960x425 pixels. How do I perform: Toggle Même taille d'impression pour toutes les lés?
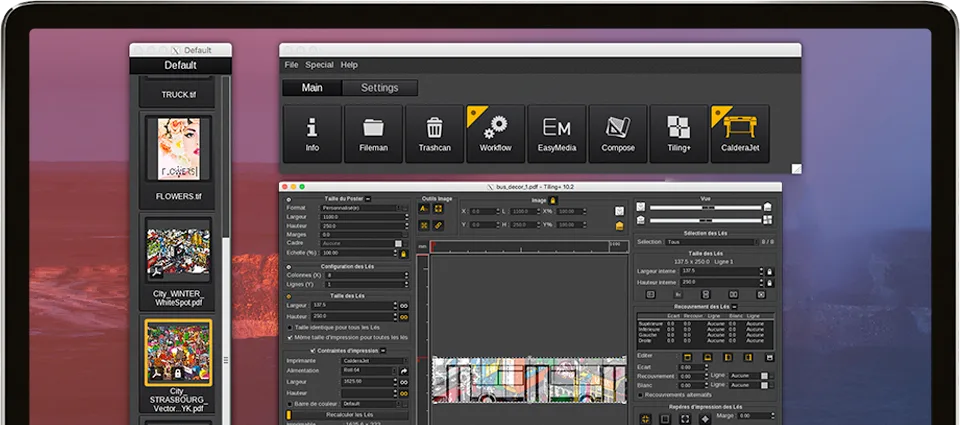click(x=290, y=337)
